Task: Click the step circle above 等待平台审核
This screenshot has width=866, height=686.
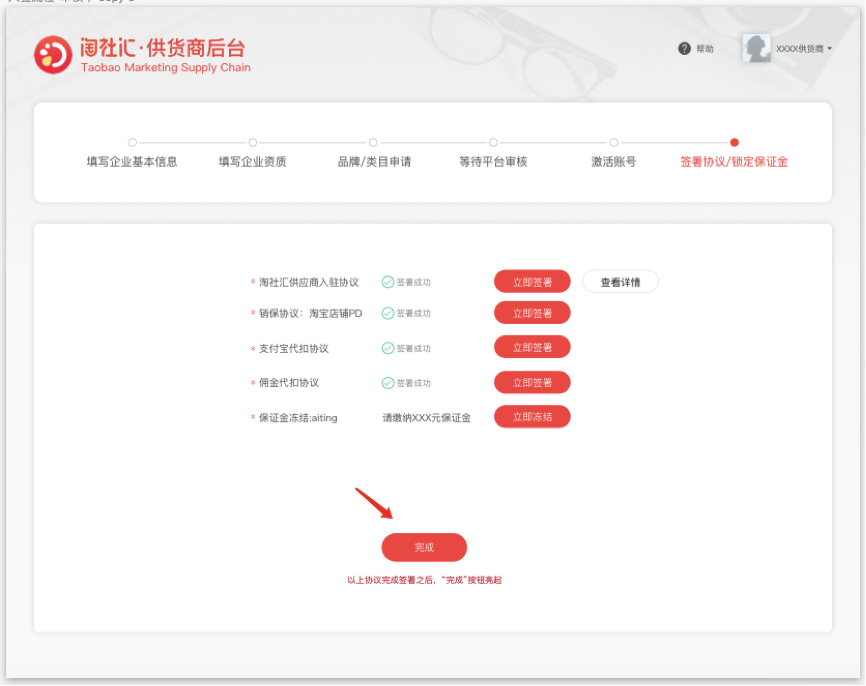Action: coord(493,142)
